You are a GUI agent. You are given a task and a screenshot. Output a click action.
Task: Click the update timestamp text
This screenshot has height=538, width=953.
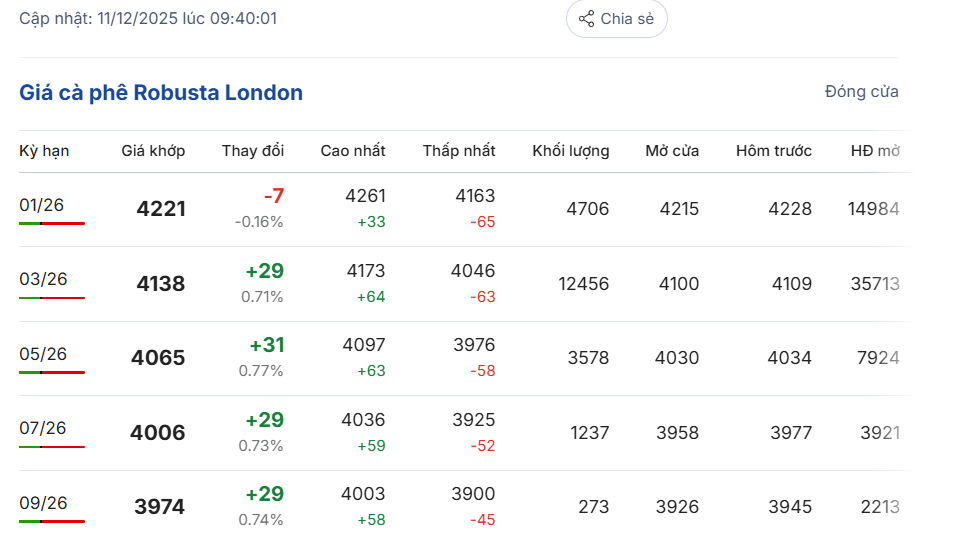(x=148, y=18)
